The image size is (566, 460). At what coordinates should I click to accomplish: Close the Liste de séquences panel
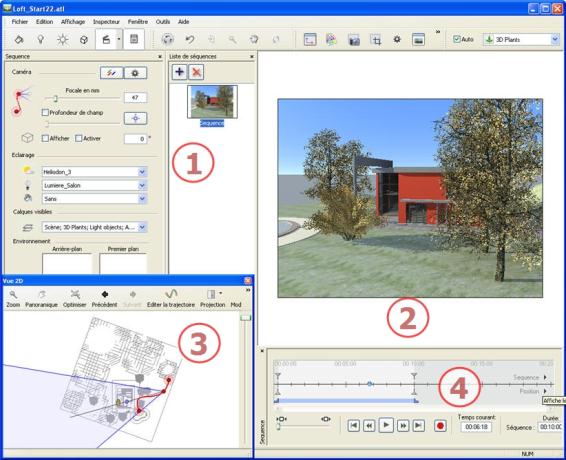click(252, 57)
